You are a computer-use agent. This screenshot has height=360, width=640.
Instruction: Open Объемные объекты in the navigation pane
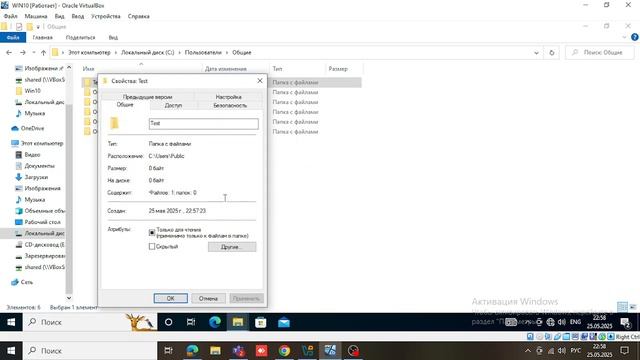44,211
